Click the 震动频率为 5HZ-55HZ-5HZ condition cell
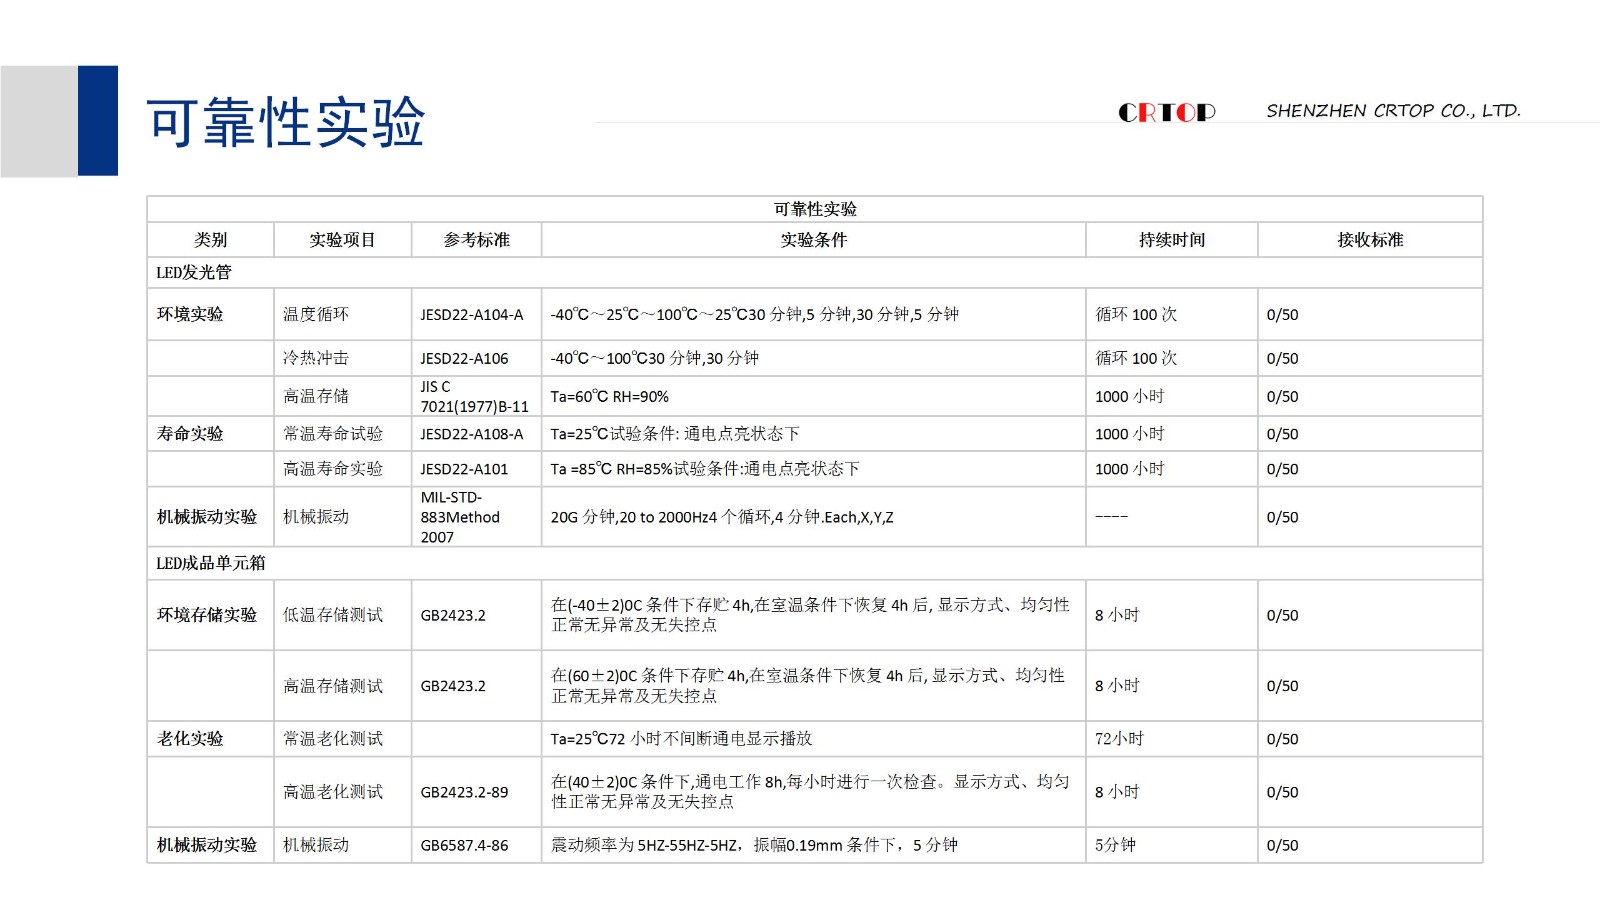This screenshot has height=900, width=1600. pos(813,845)
